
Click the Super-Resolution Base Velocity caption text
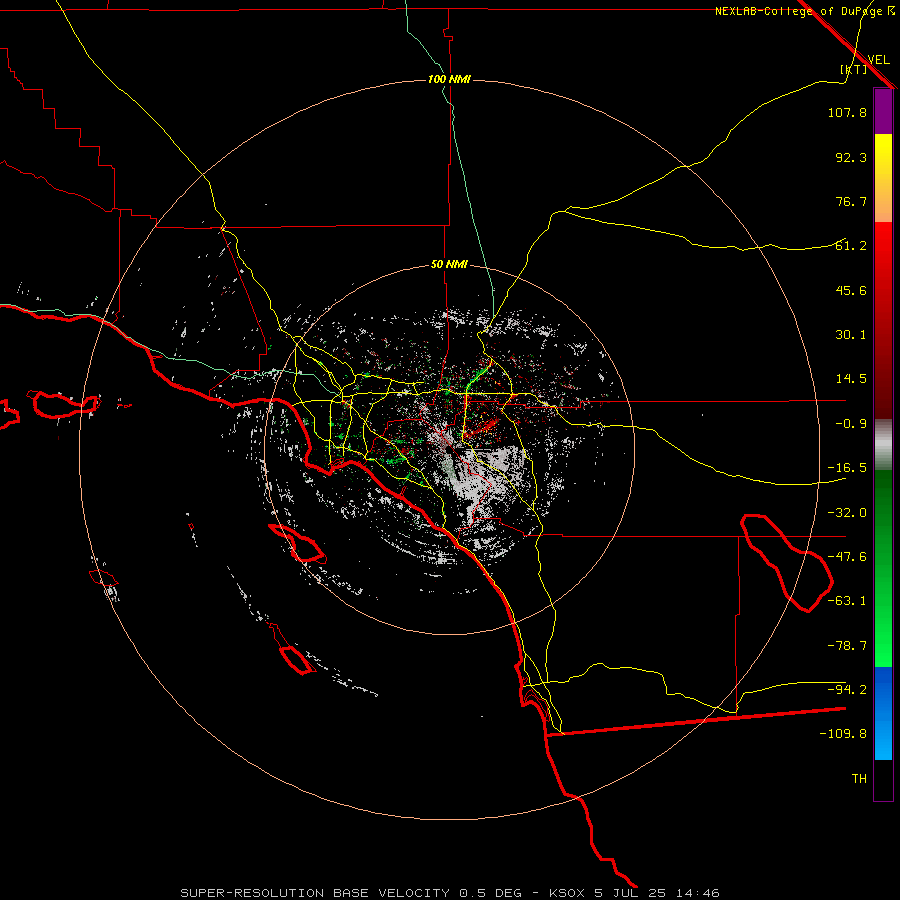(351, 893)
